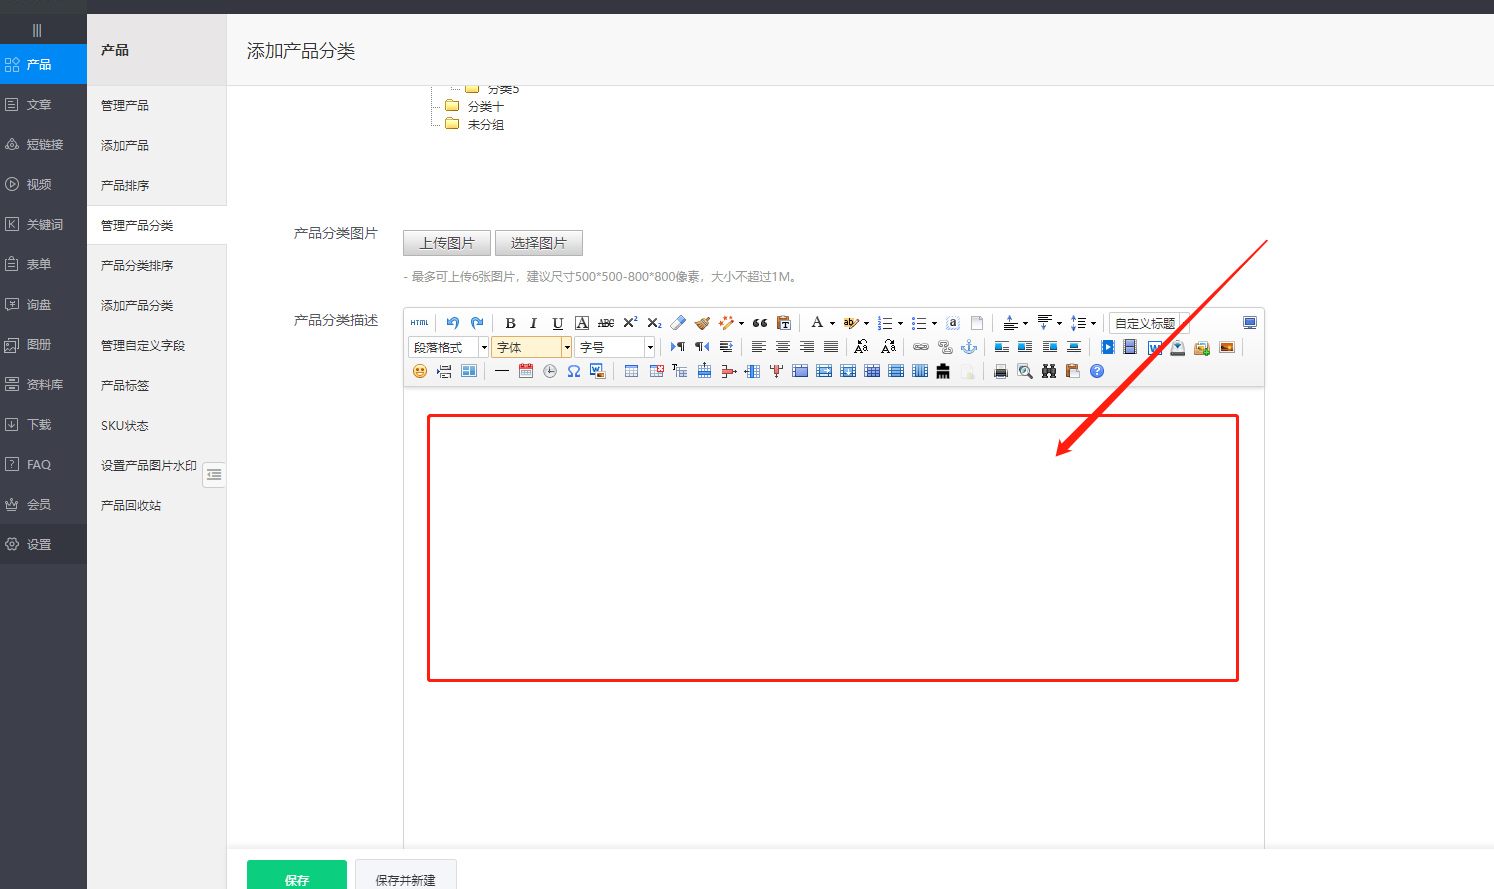Screen dimensions: 1494x889
Task: Click the green 保存 button
Action: coord(297,877)
